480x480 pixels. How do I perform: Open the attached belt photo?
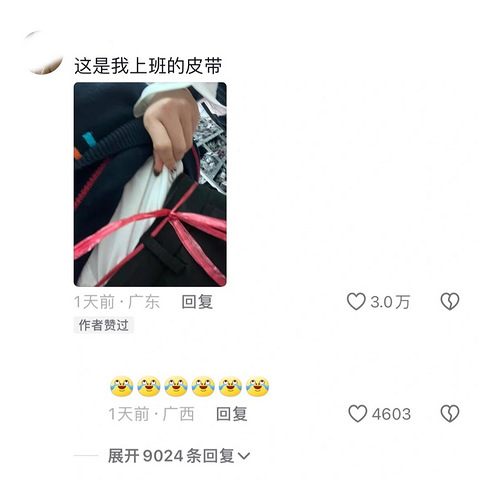pyautogui.click(x=150, y=184)
